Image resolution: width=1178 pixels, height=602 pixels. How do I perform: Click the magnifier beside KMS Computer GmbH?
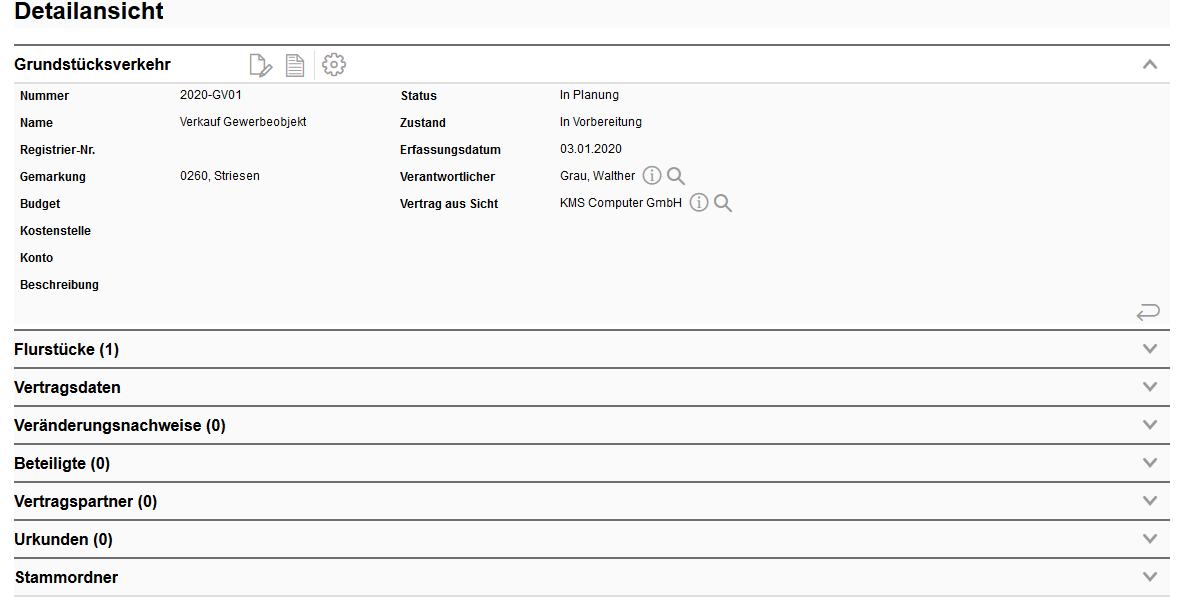coord(723,203)
